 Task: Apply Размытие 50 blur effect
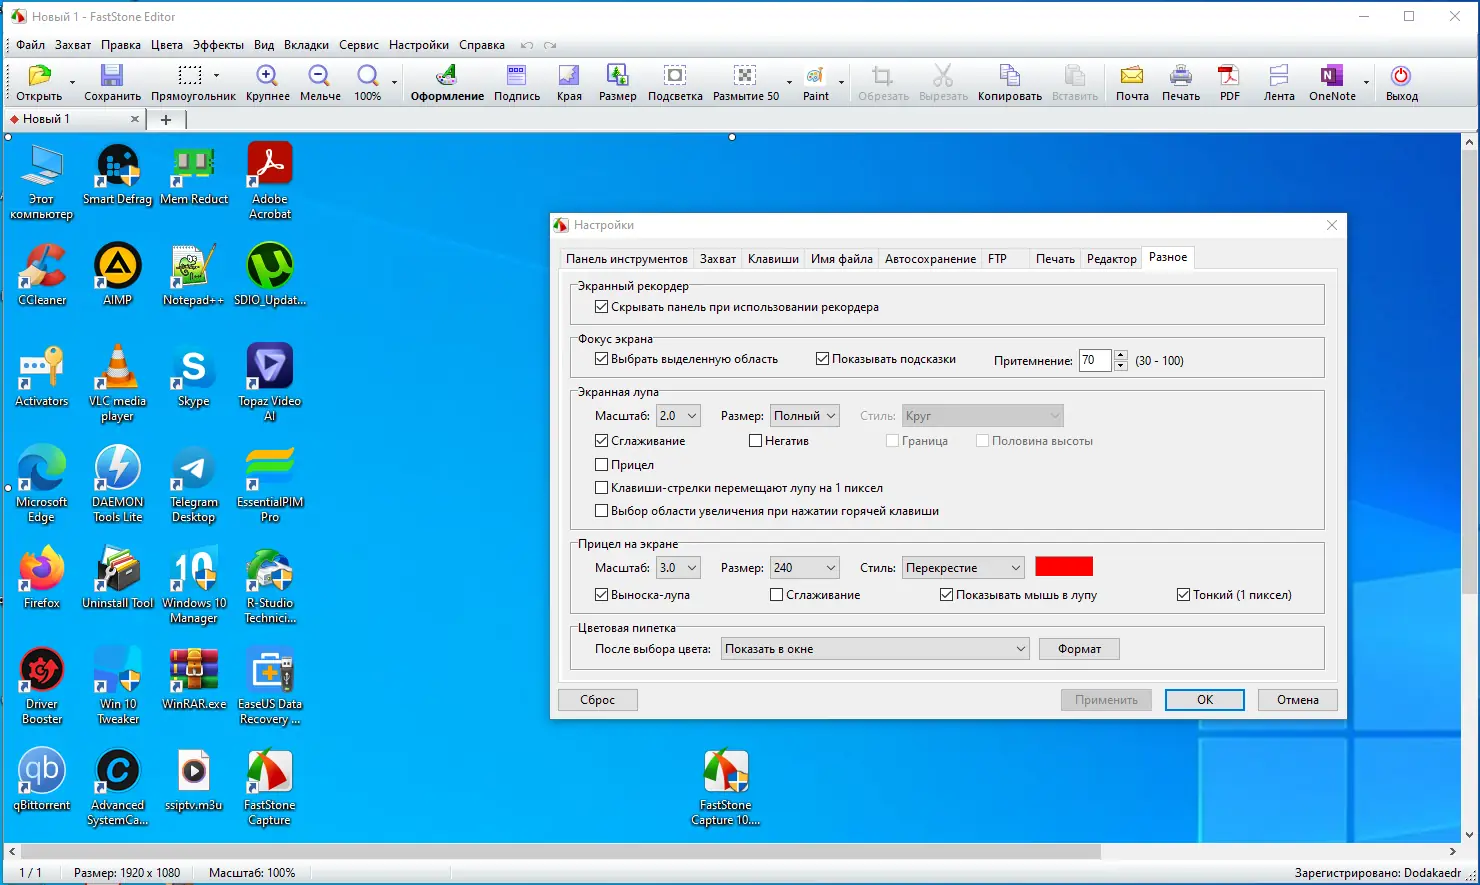(745, 82)
